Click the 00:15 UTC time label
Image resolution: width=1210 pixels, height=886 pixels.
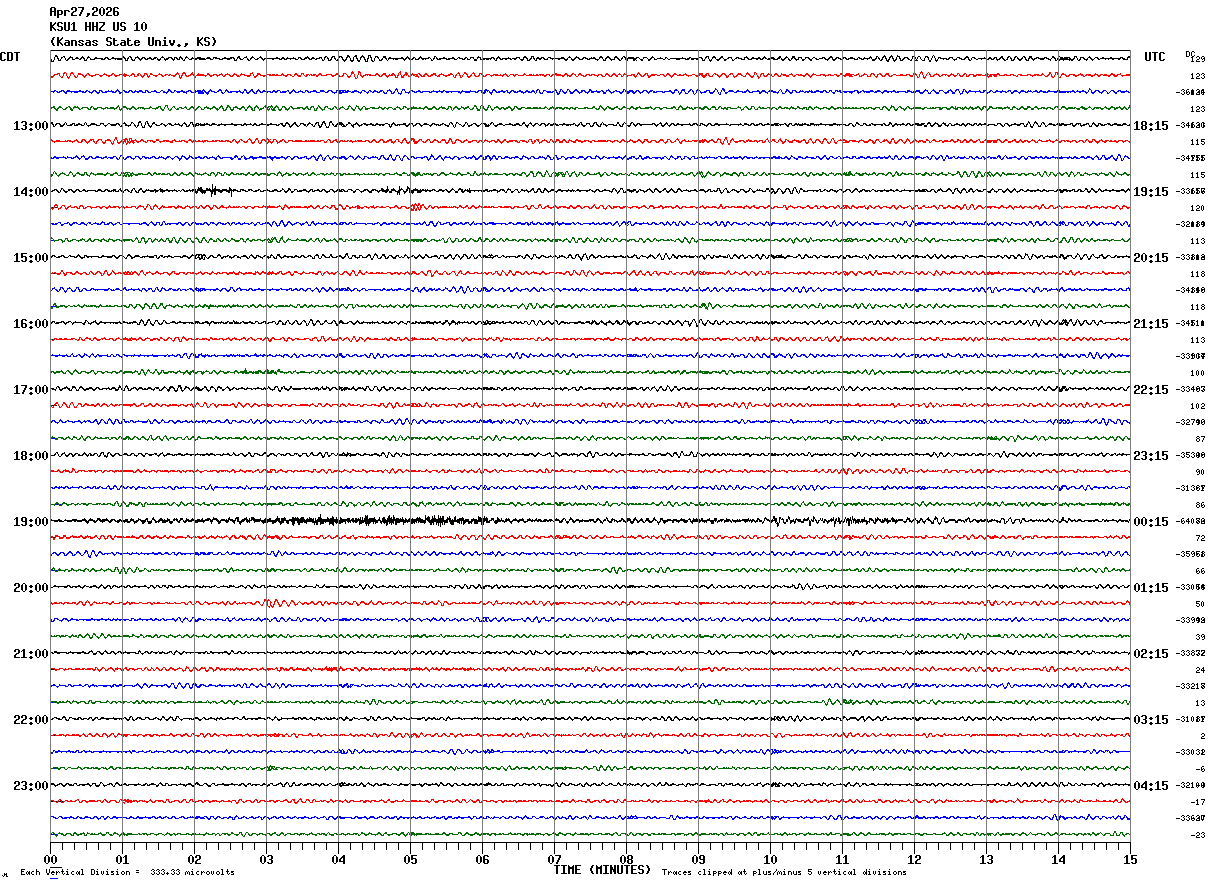click(x=1150, y=522)
